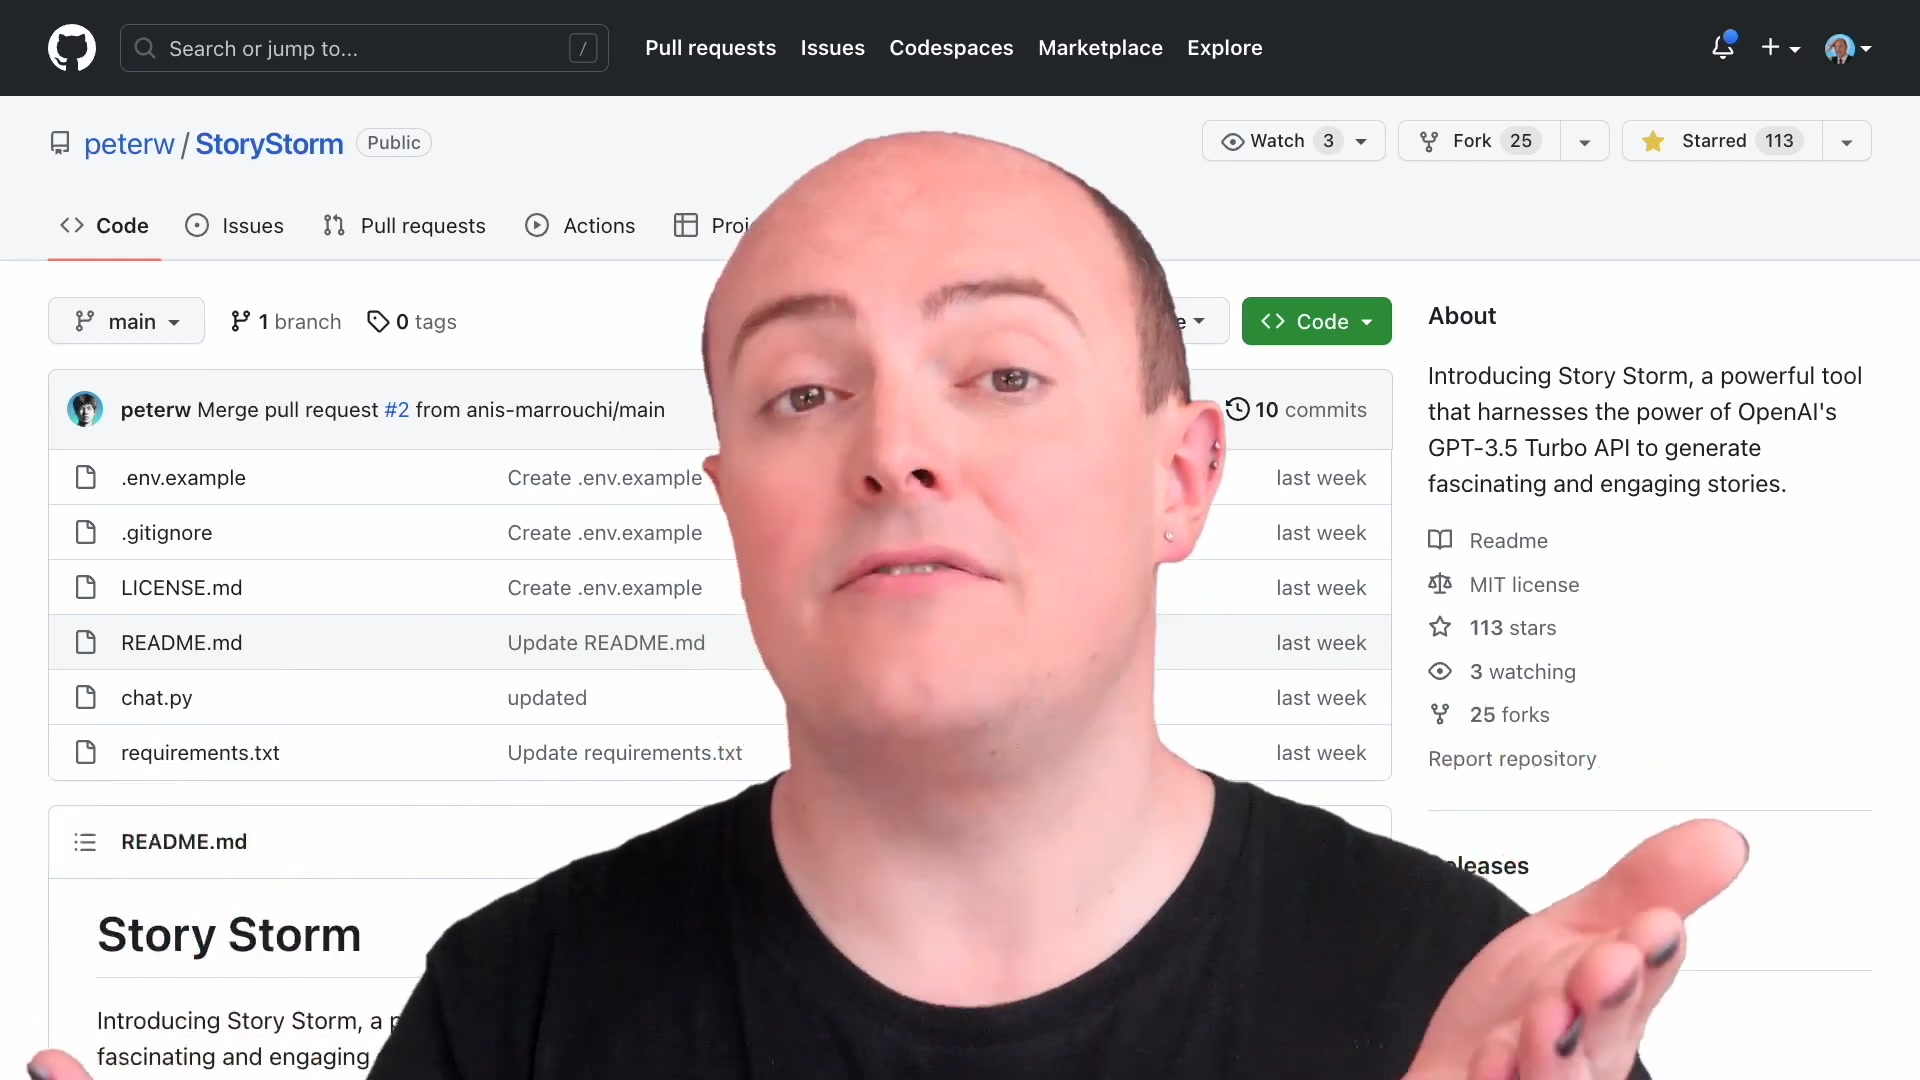Click file icon next to chat.py

click(x=86, y=697)
